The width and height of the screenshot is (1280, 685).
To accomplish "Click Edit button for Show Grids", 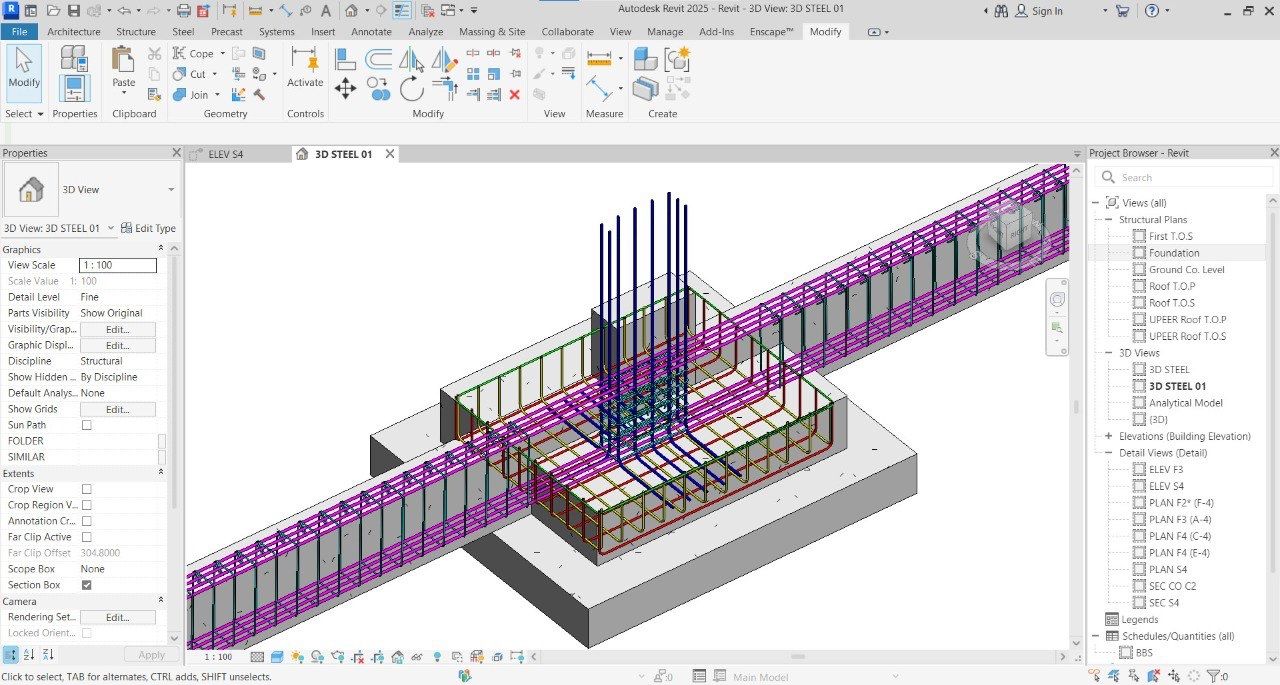I will pos(118,409).
